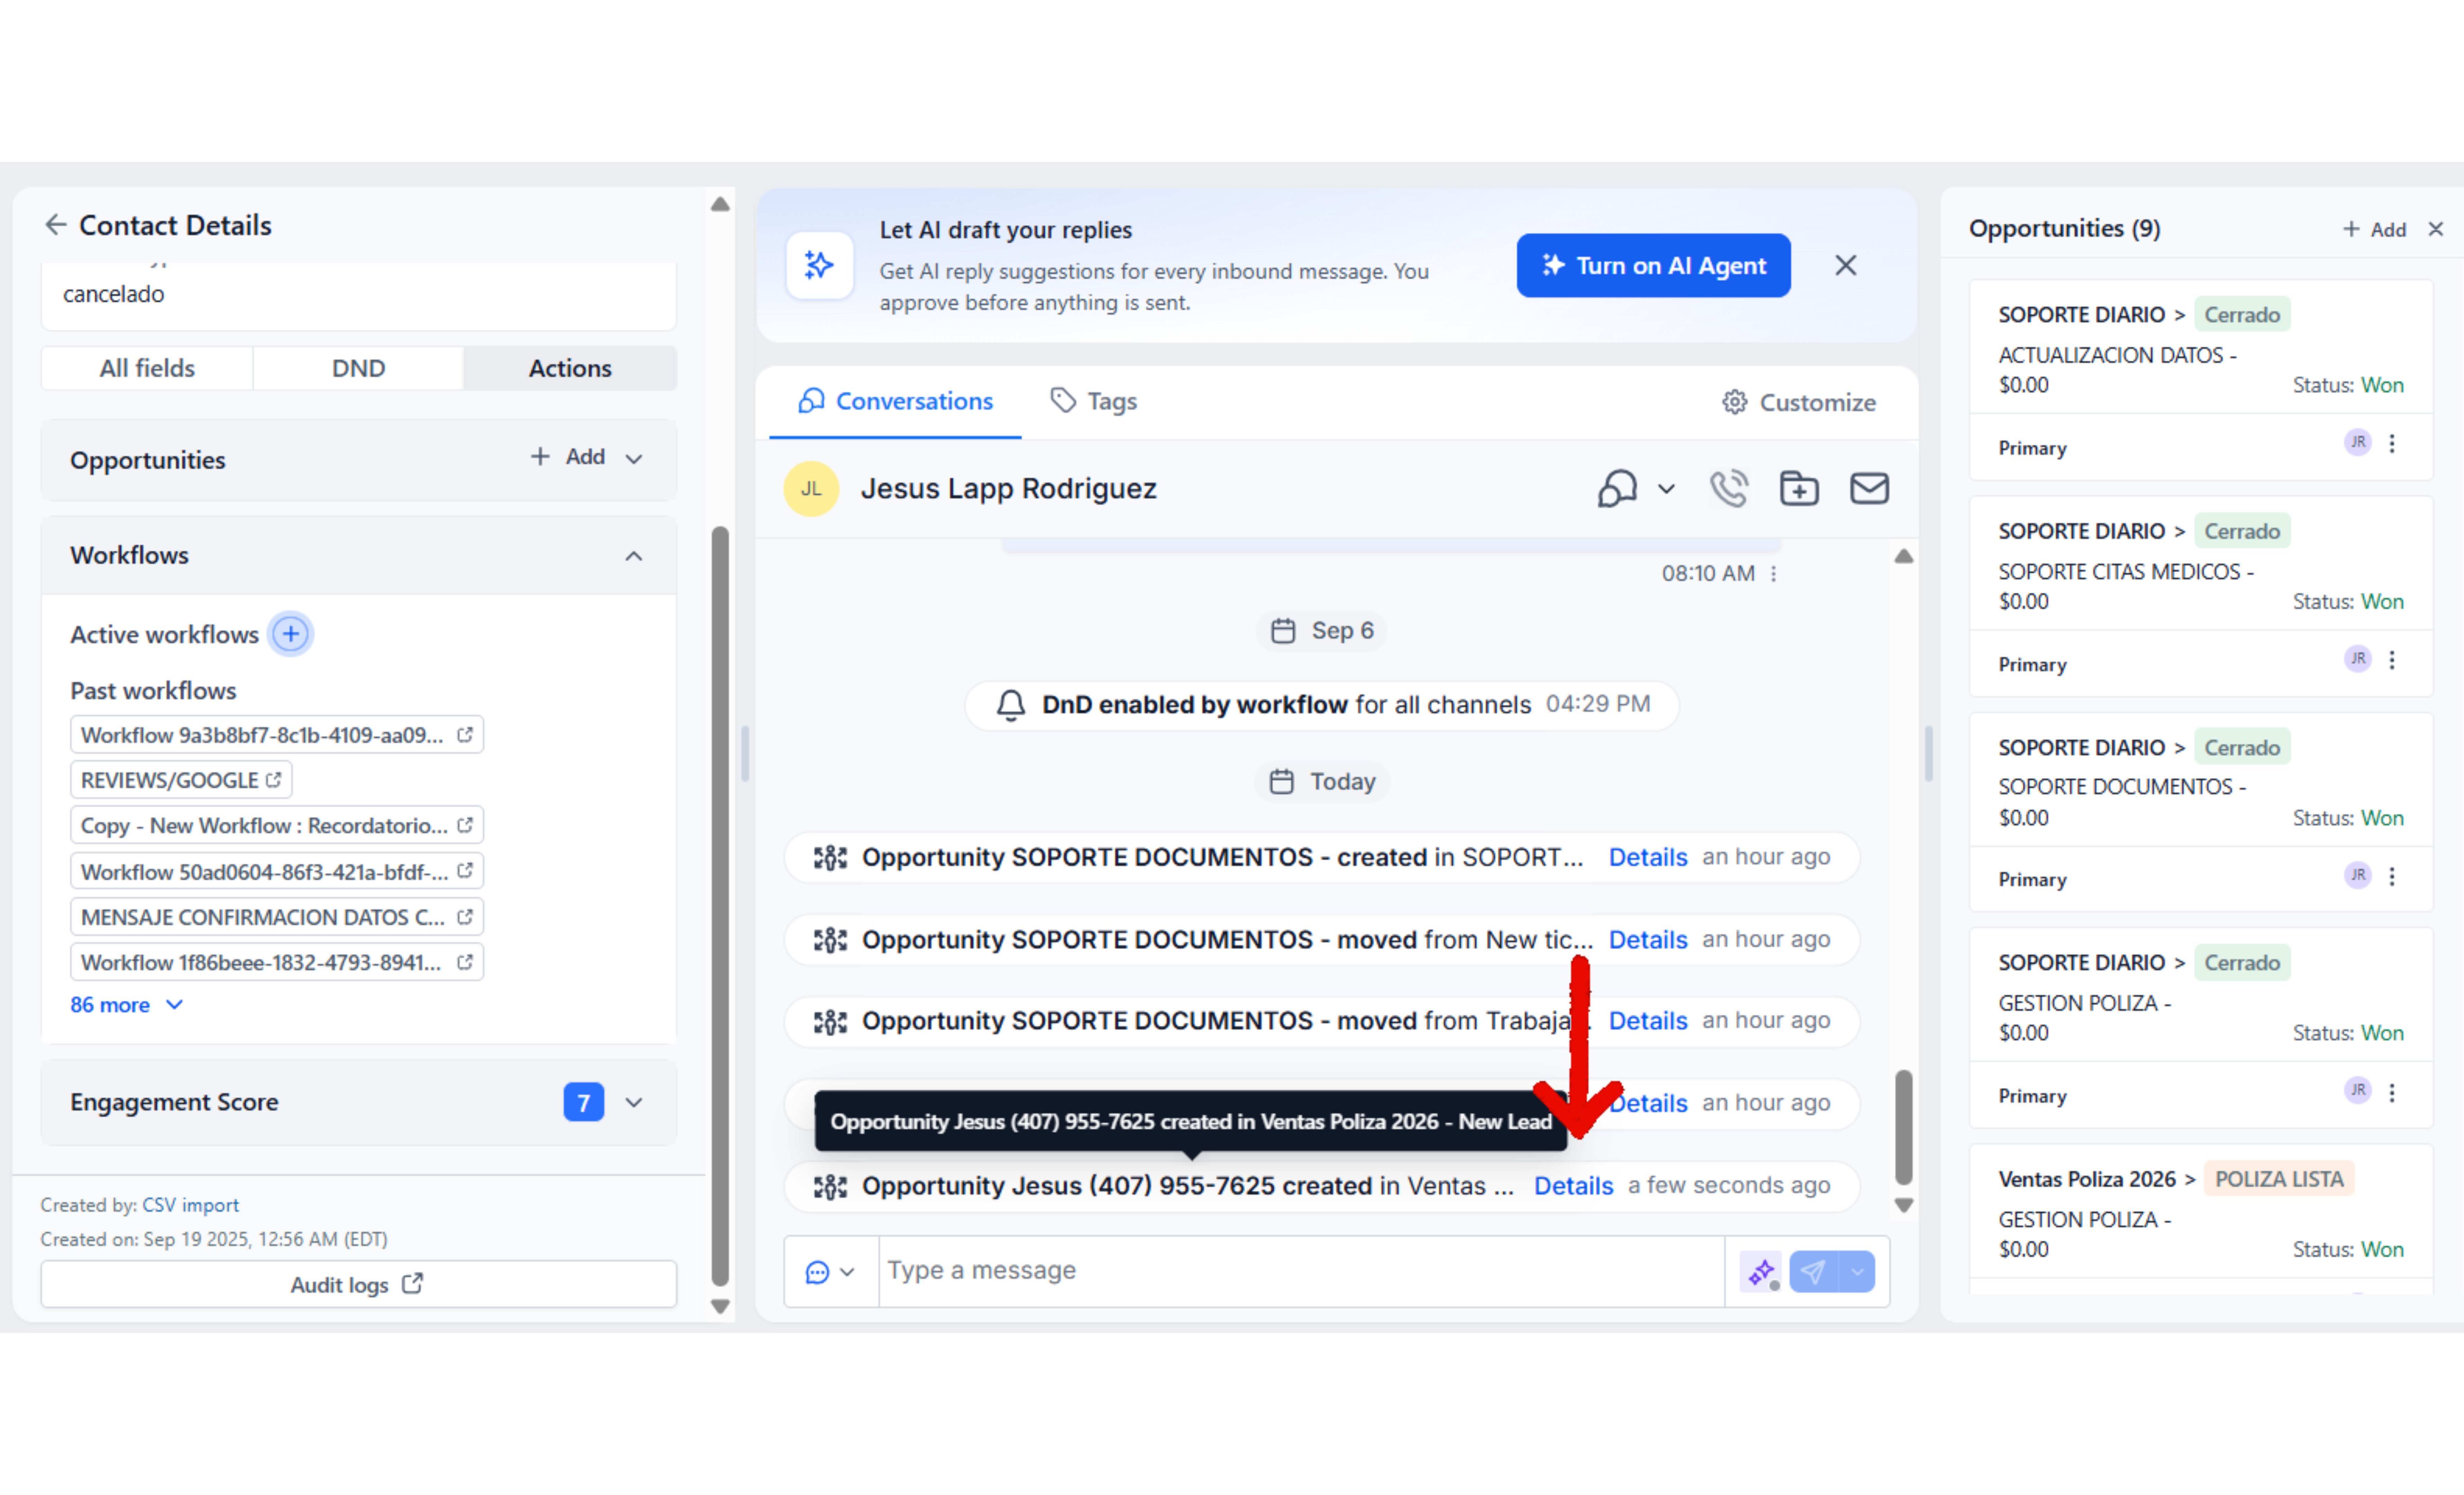Open Copy - New Workflow Recordatorio link icon
This screenshot has width=2464, height=1495.
[x=465, y=825]
